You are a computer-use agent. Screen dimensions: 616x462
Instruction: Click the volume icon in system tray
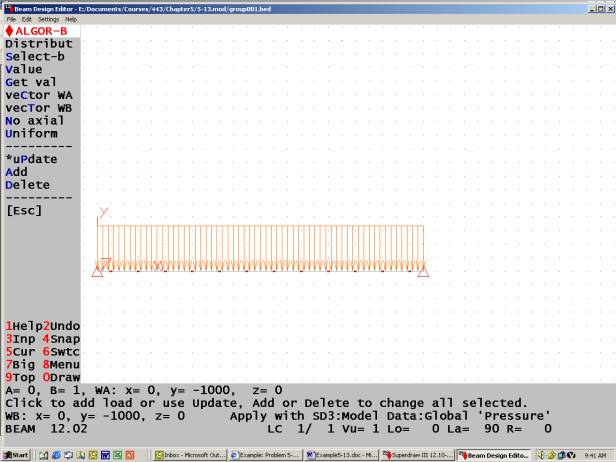point(541,455)
